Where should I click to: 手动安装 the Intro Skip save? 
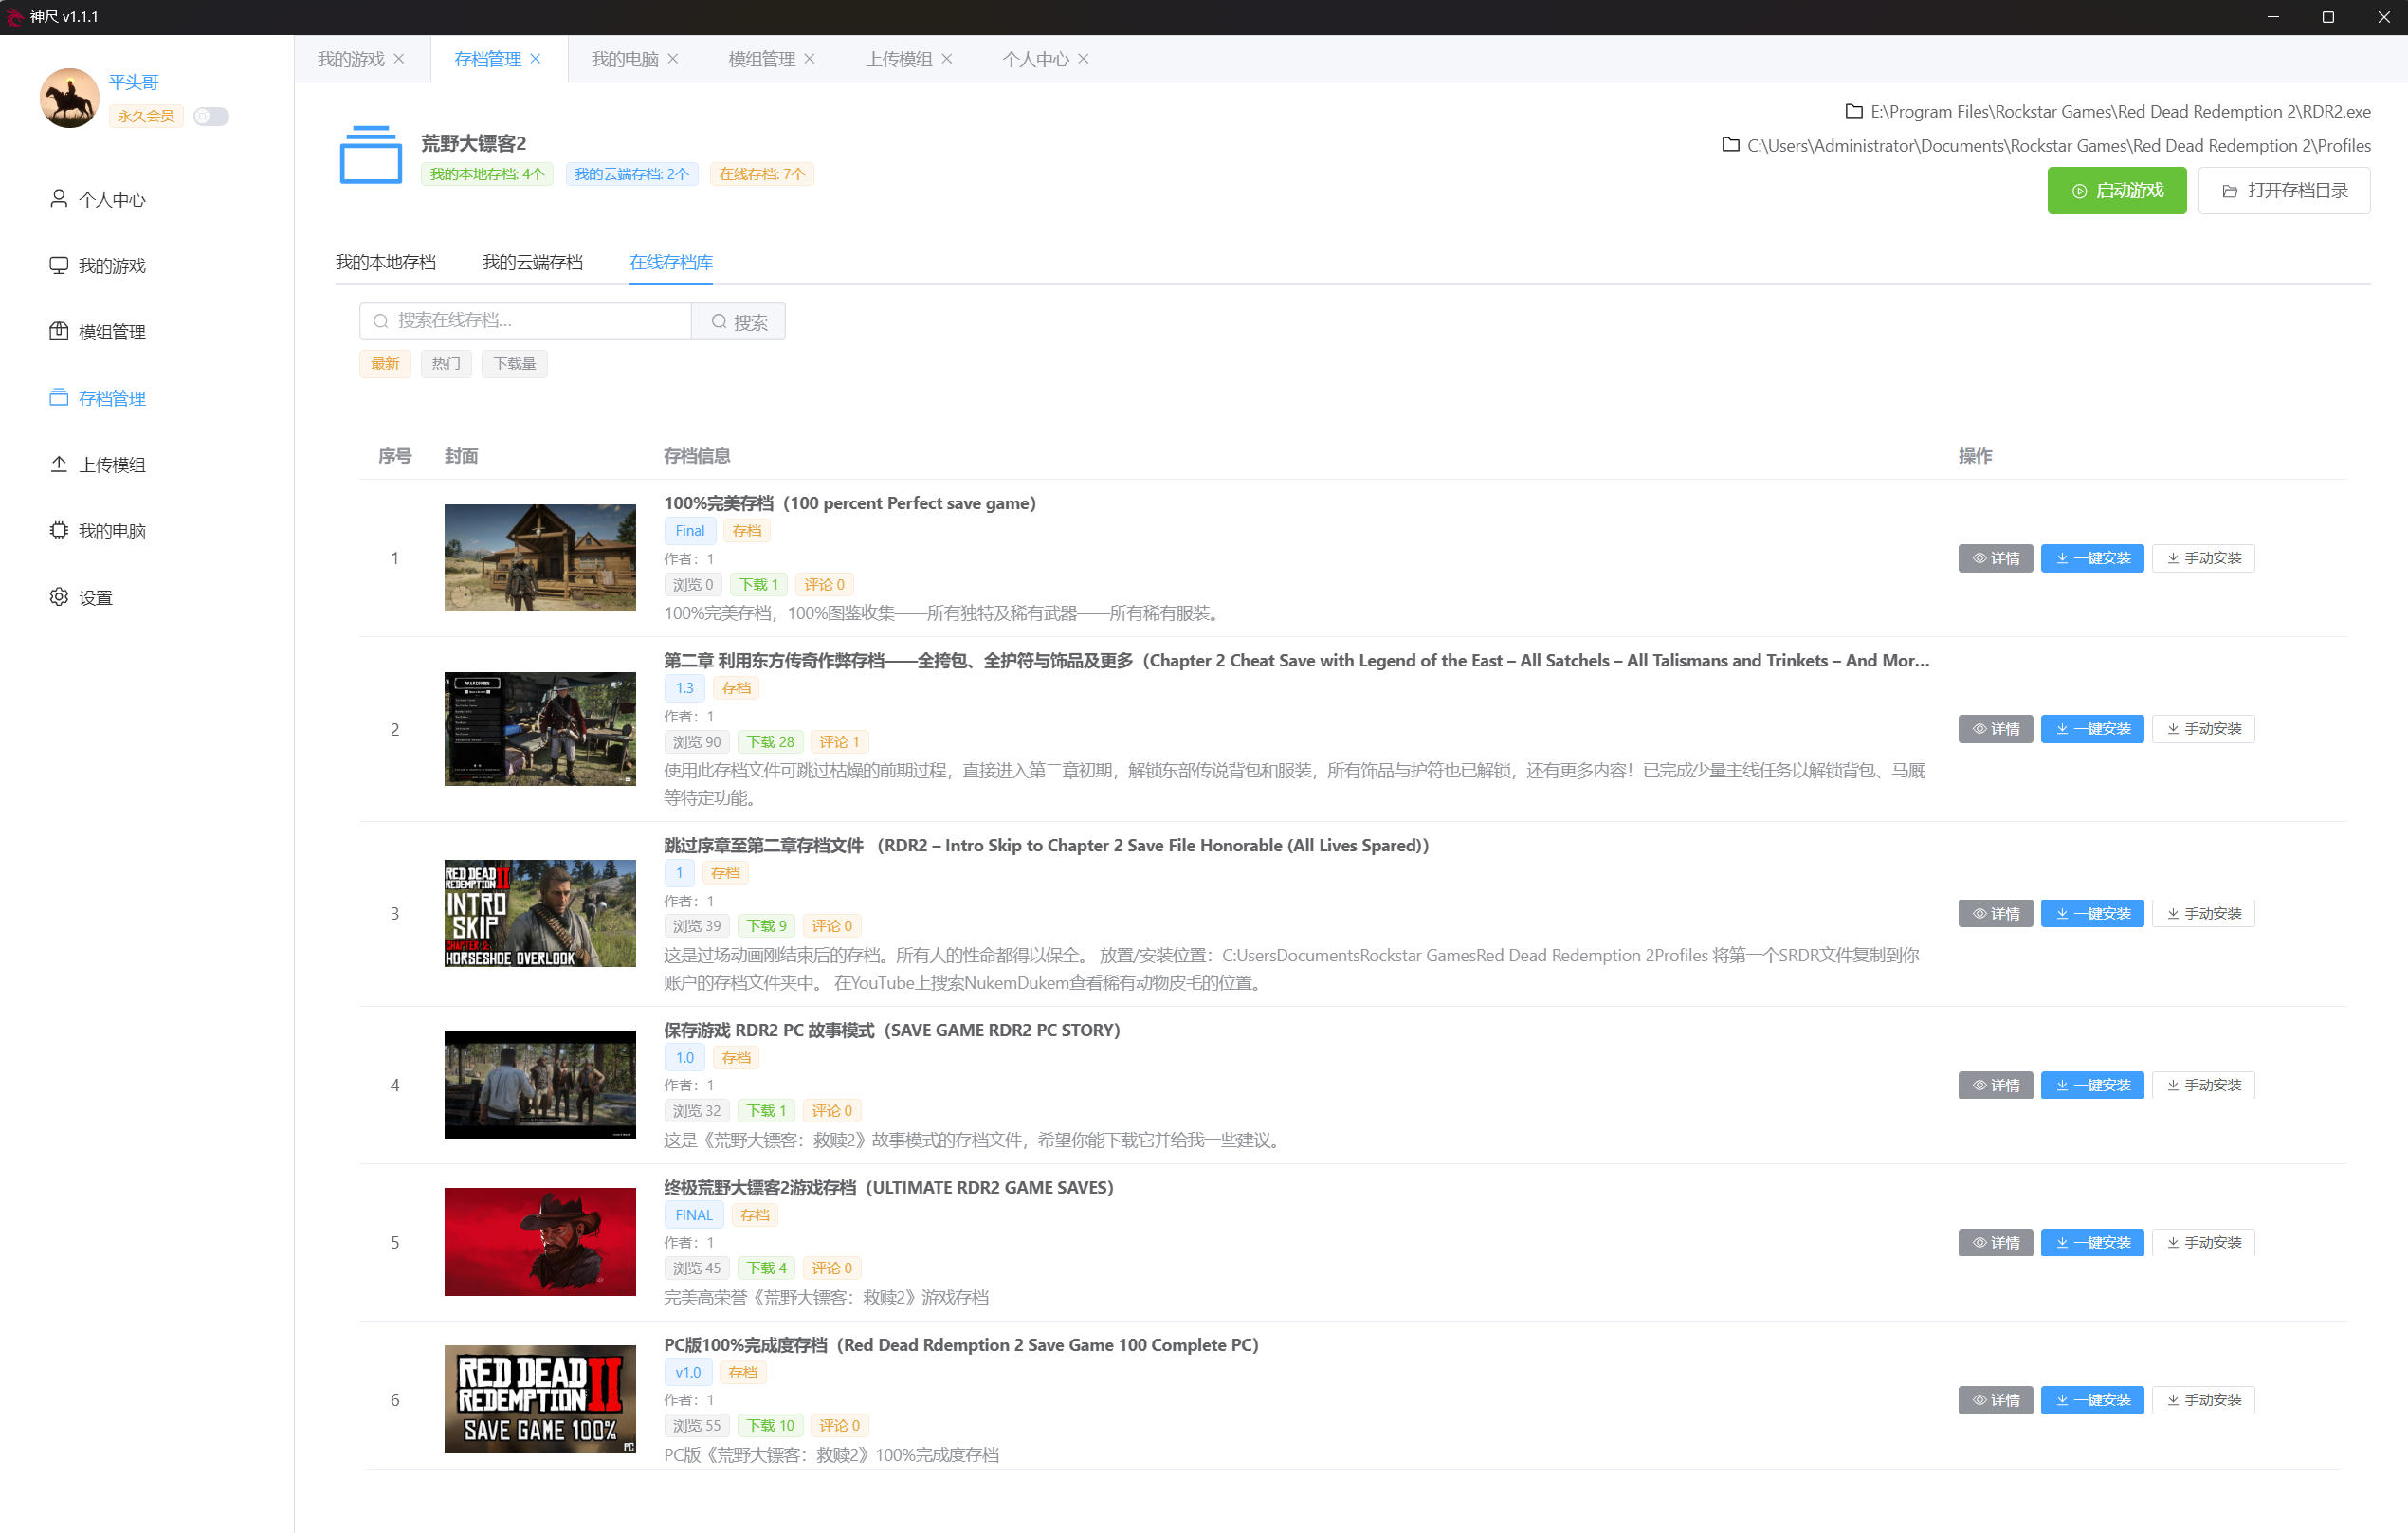(x=2204, y=914)
